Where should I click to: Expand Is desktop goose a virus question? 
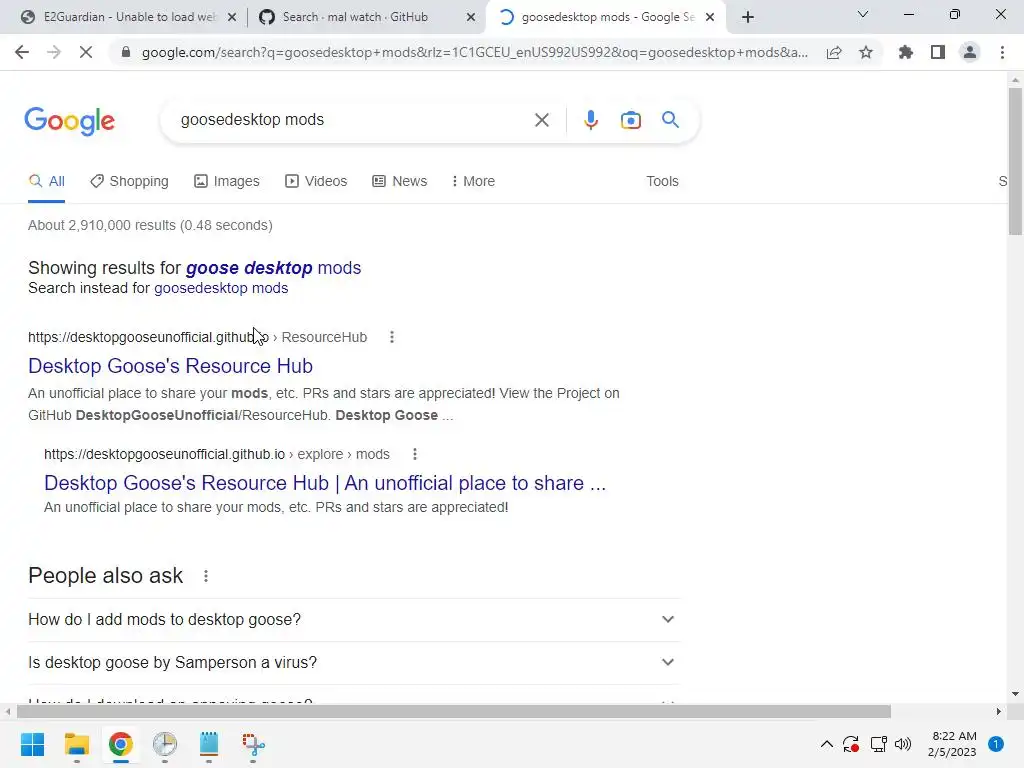(x=354, y=662)
